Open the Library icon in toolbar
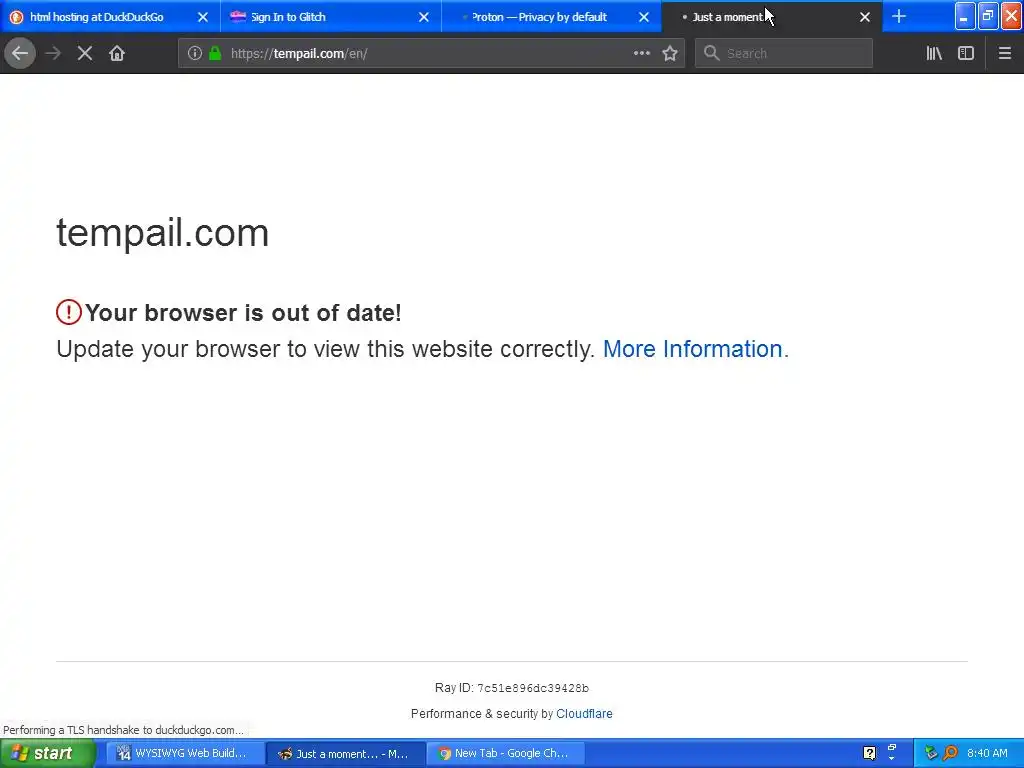The height and width of the screenshot is (768, 1024). pos(934,54)
